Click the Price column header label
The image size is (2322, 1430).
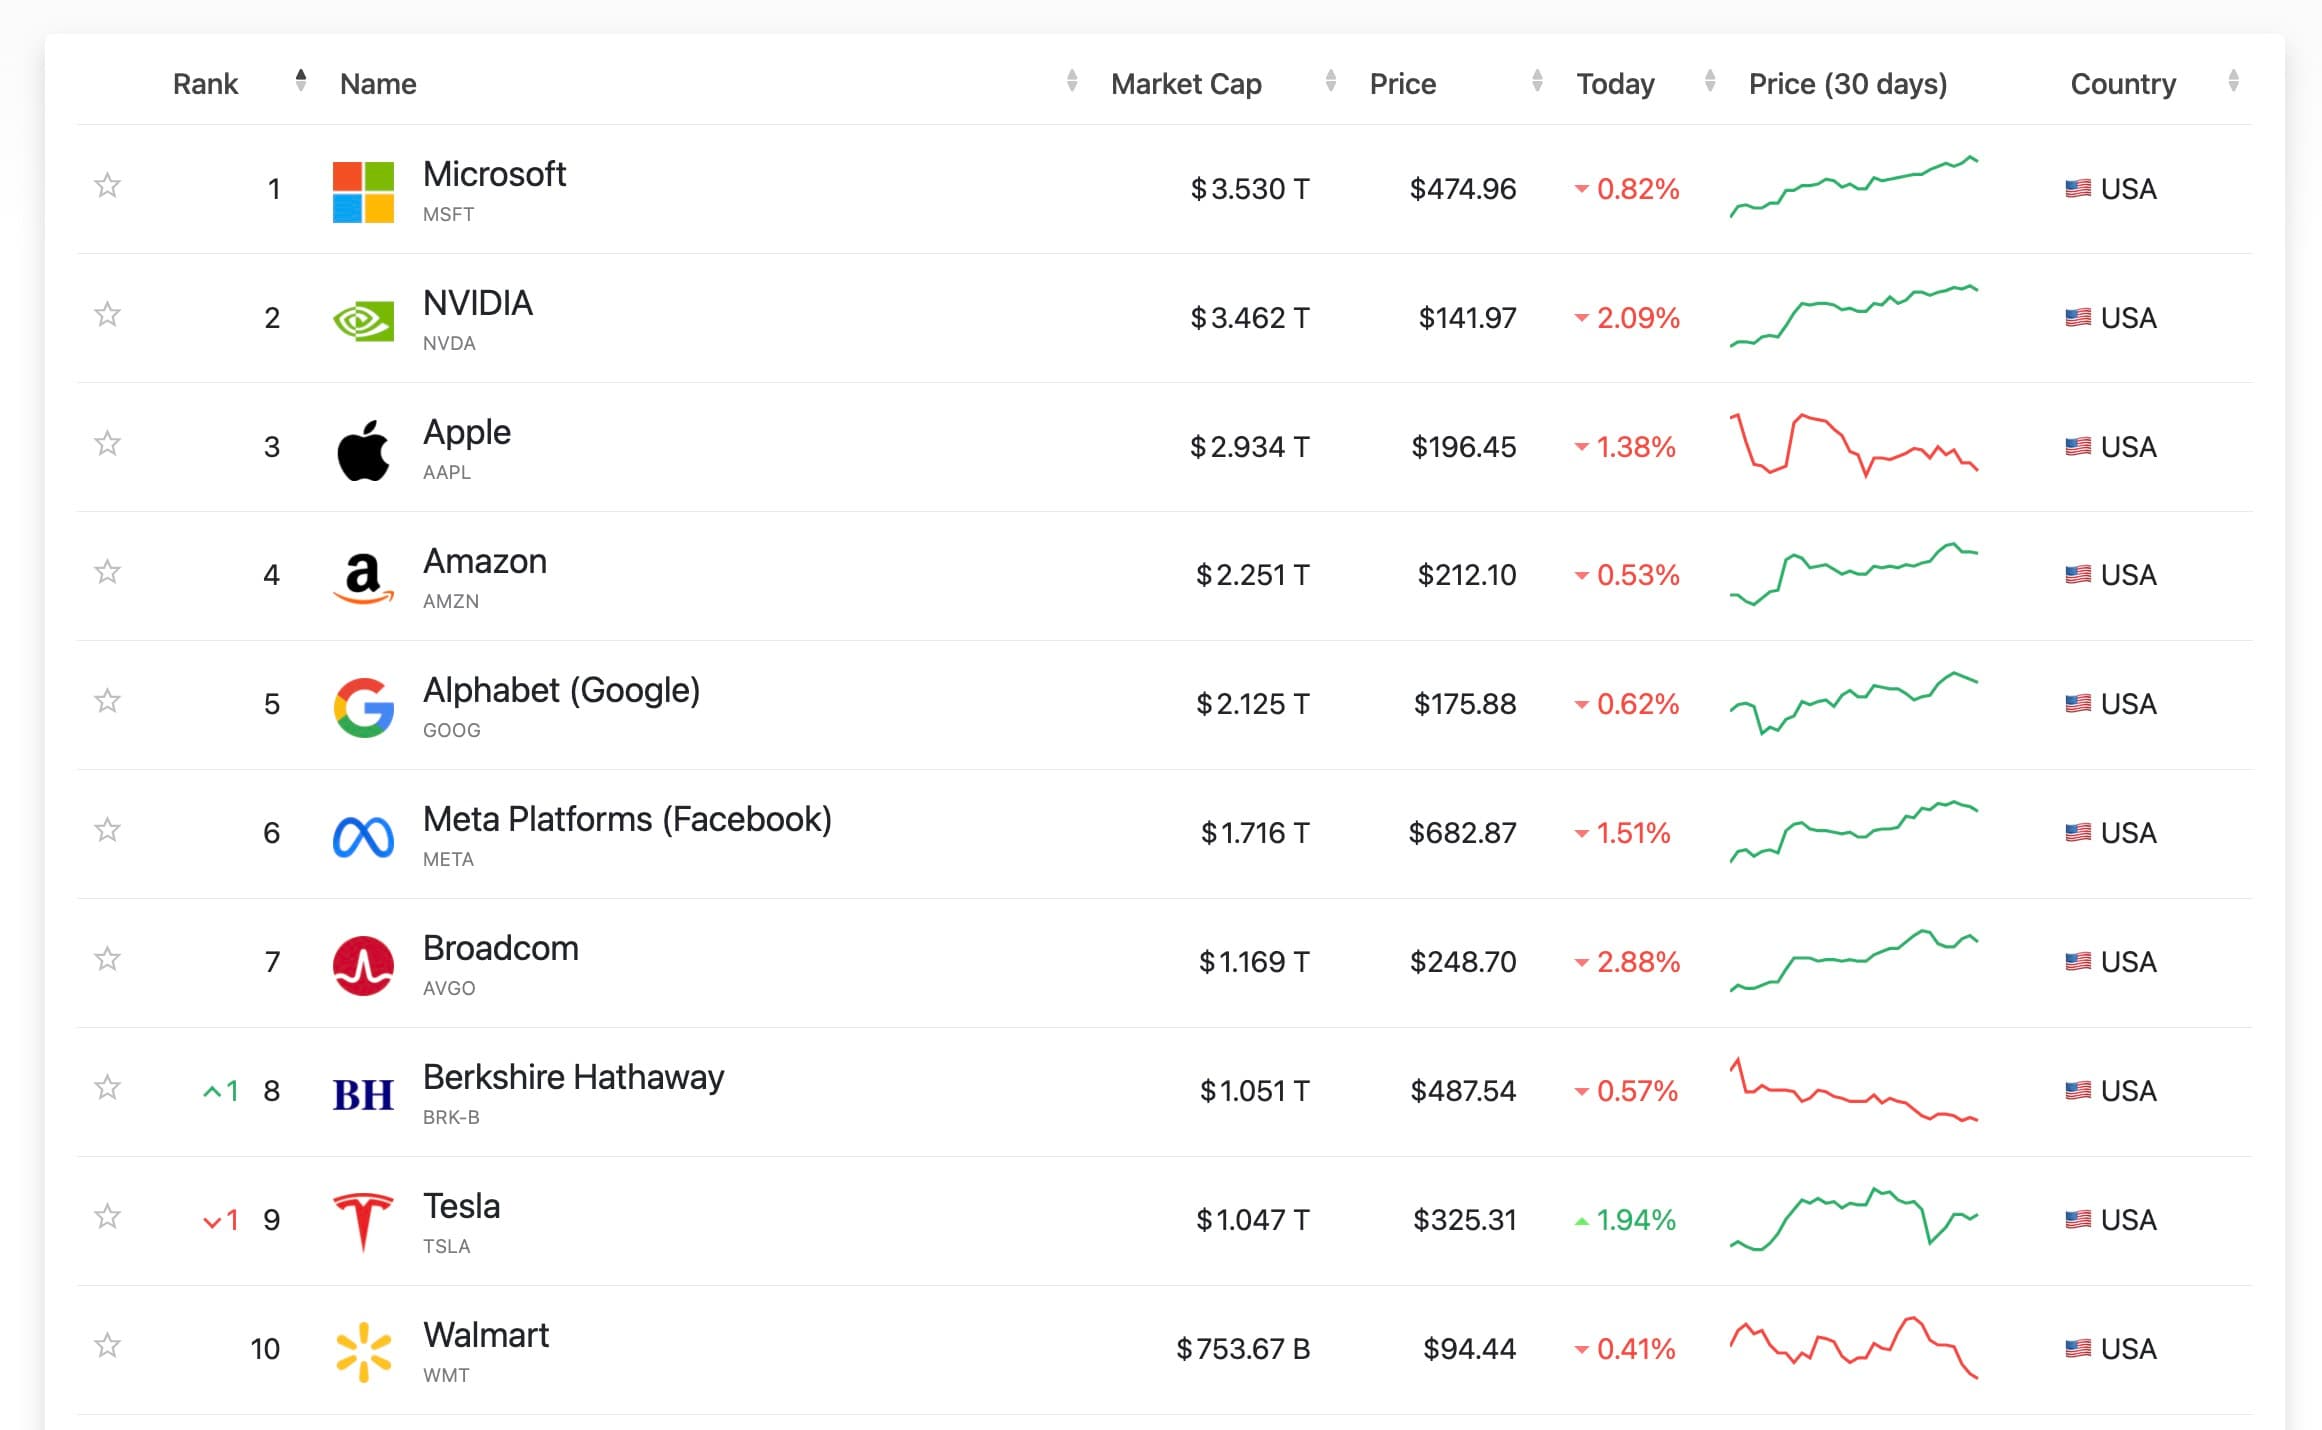(x=1403, y=84)
